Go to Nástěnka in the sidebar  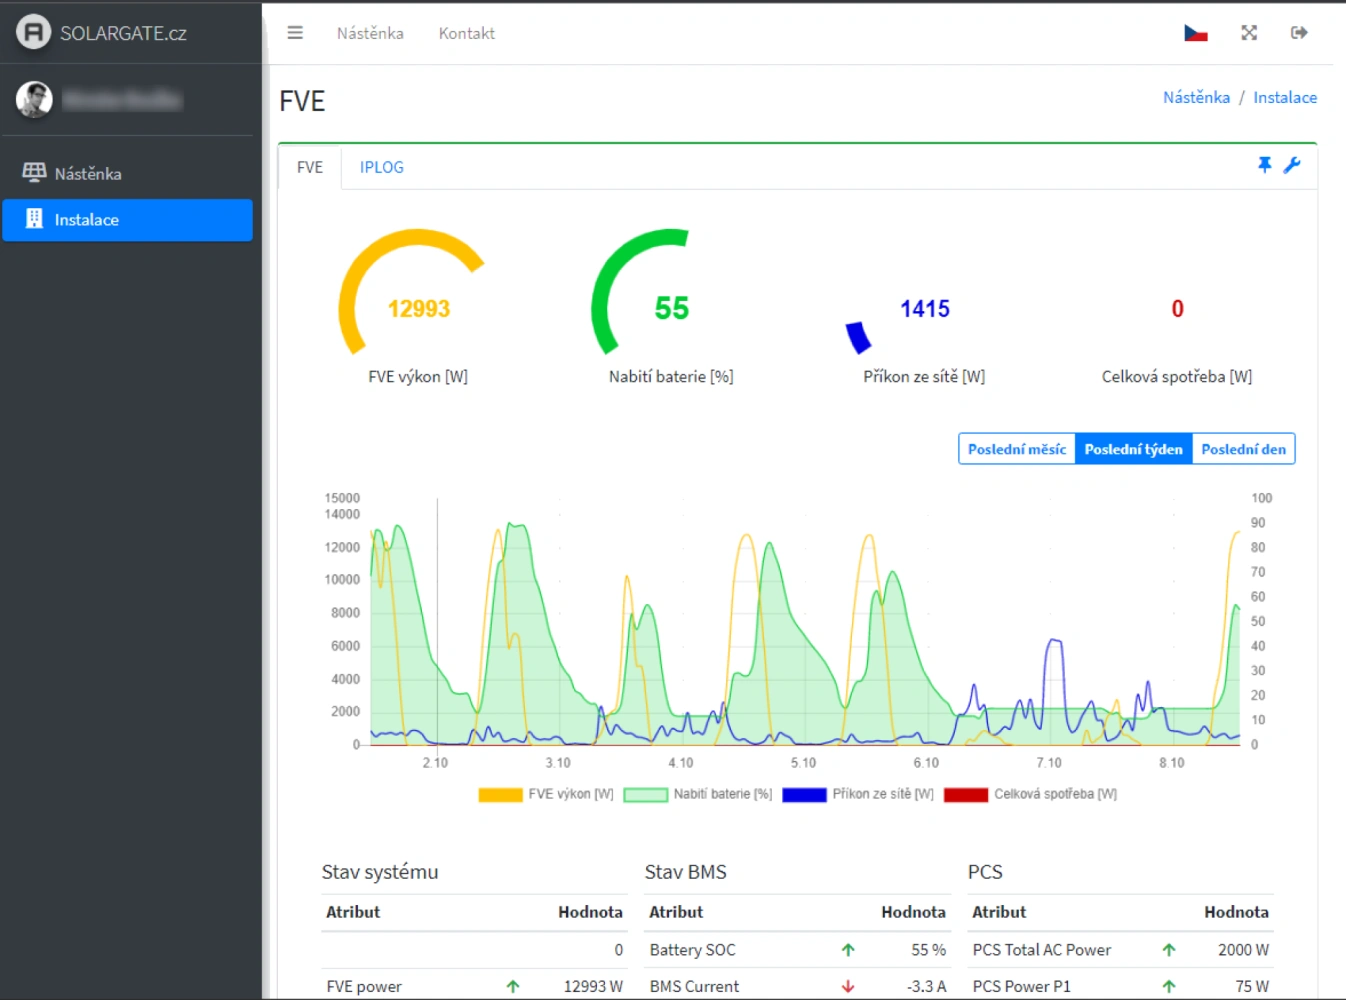(x=88, y=173)
